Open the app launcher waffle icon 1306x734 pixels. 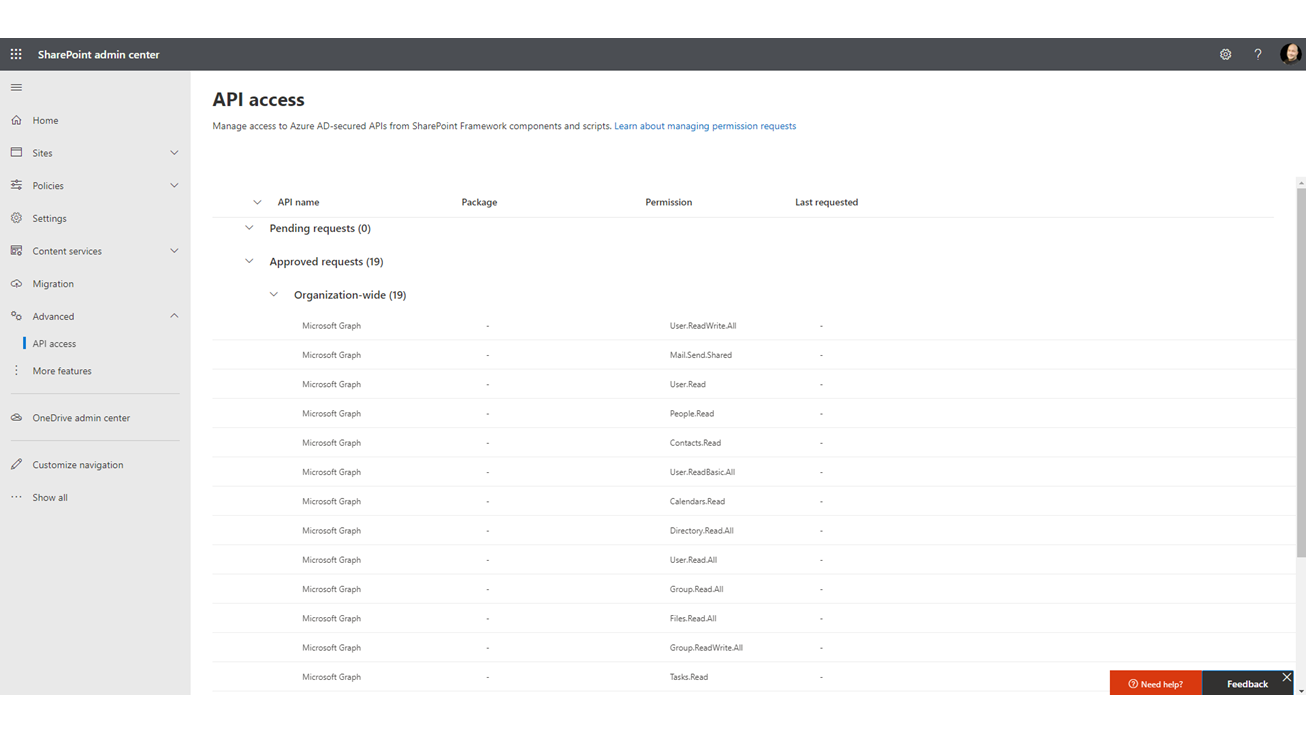(x=16, y=55)
